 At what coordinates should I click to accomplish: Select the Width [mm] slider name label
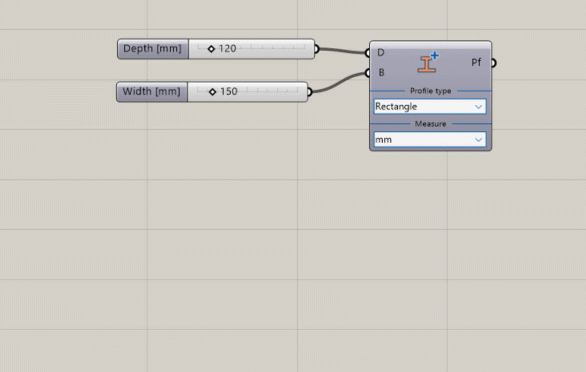pyautogui.click(x=151, y=92)
